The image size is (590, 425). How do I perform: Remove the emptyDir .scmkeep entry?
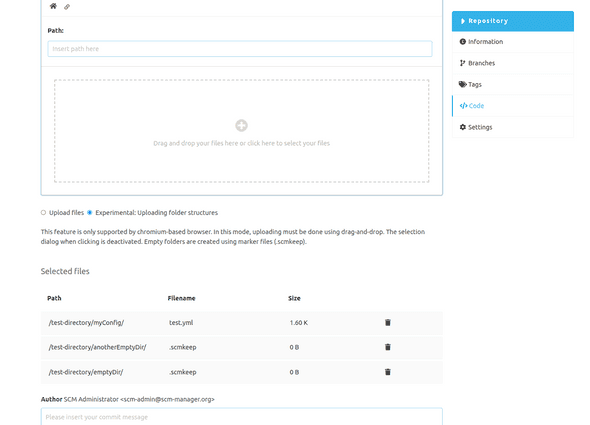tap(388, 372)
